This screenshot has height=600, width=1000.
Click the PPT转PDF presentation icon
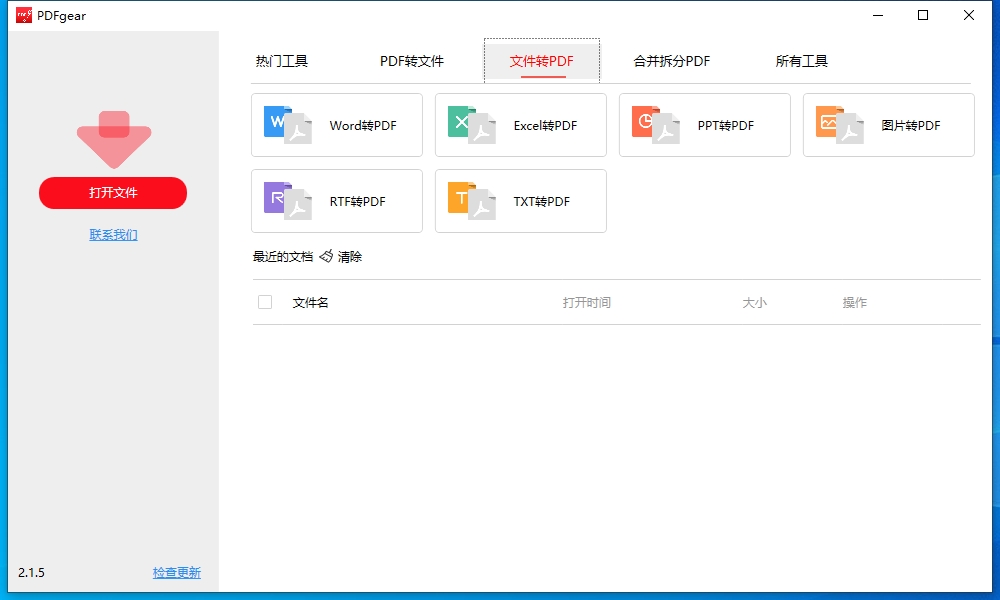(x=656, y=125)
